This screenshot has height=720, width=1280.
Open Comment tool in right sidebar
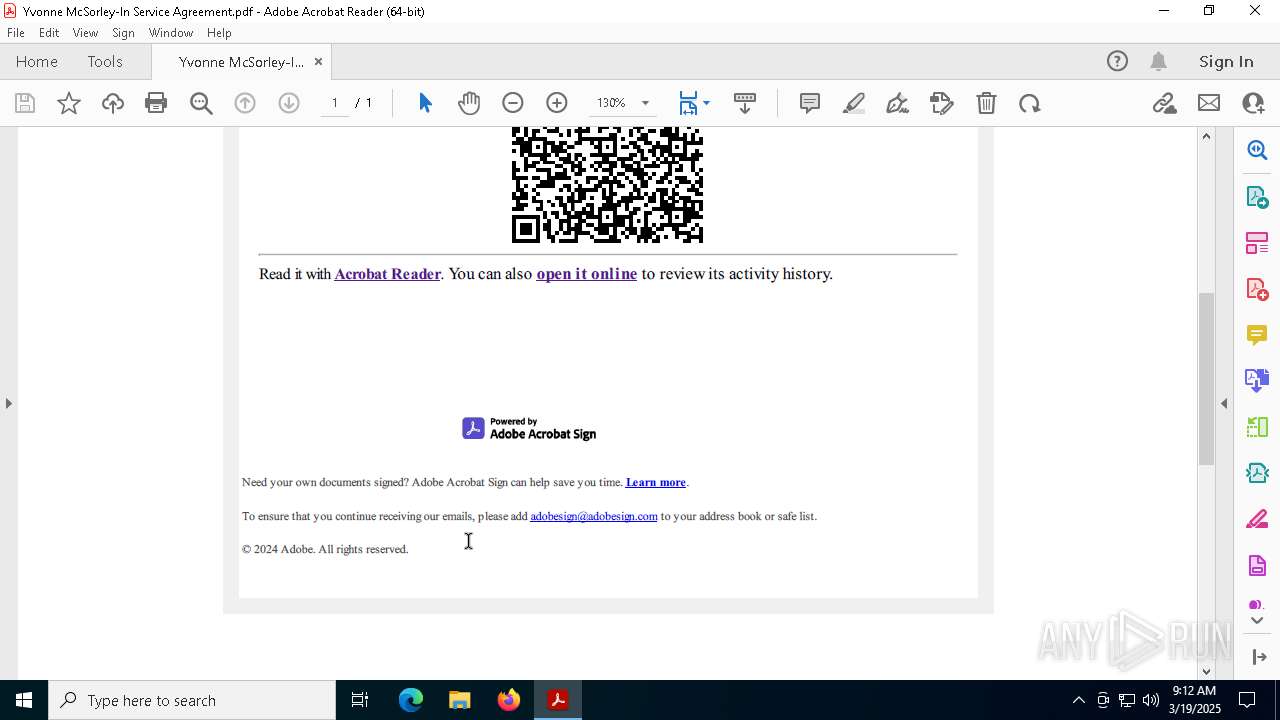point(1257,335)
